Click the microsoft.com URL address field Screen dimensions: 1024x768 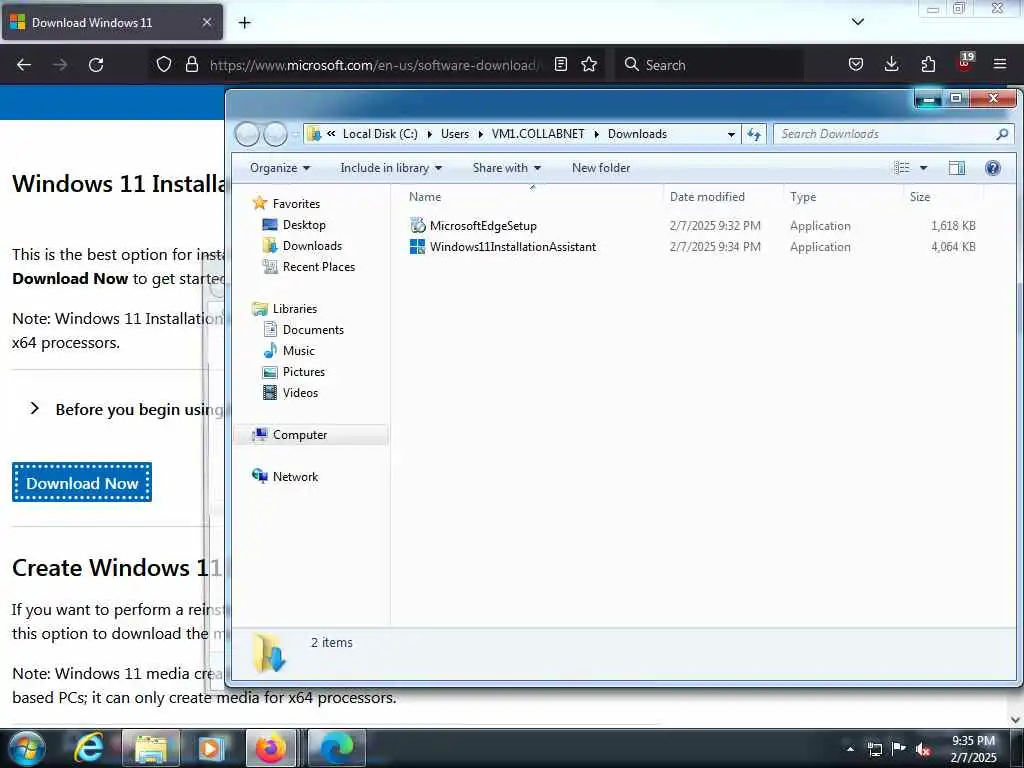point(372,65)
